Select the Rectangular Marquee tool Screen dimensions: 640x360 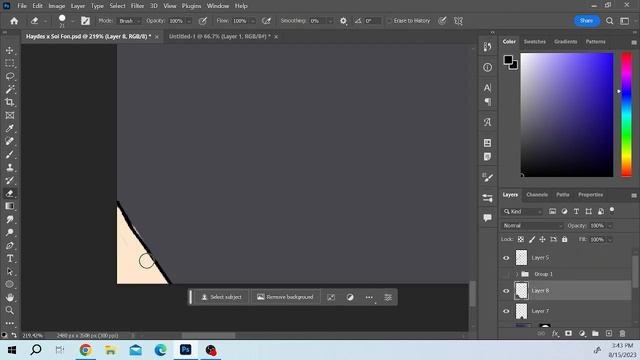[x=10, y=63]
